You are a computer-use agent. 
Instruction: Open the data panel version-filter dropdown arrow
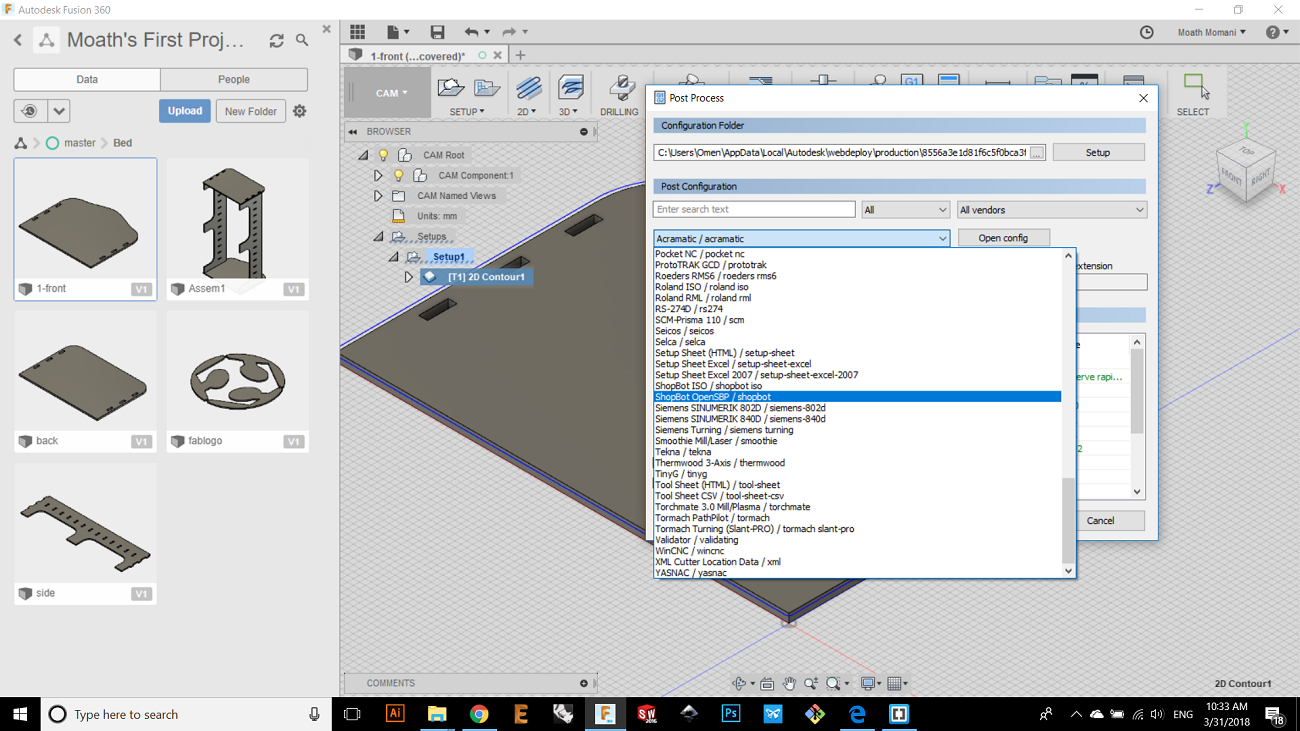(59, 111)
